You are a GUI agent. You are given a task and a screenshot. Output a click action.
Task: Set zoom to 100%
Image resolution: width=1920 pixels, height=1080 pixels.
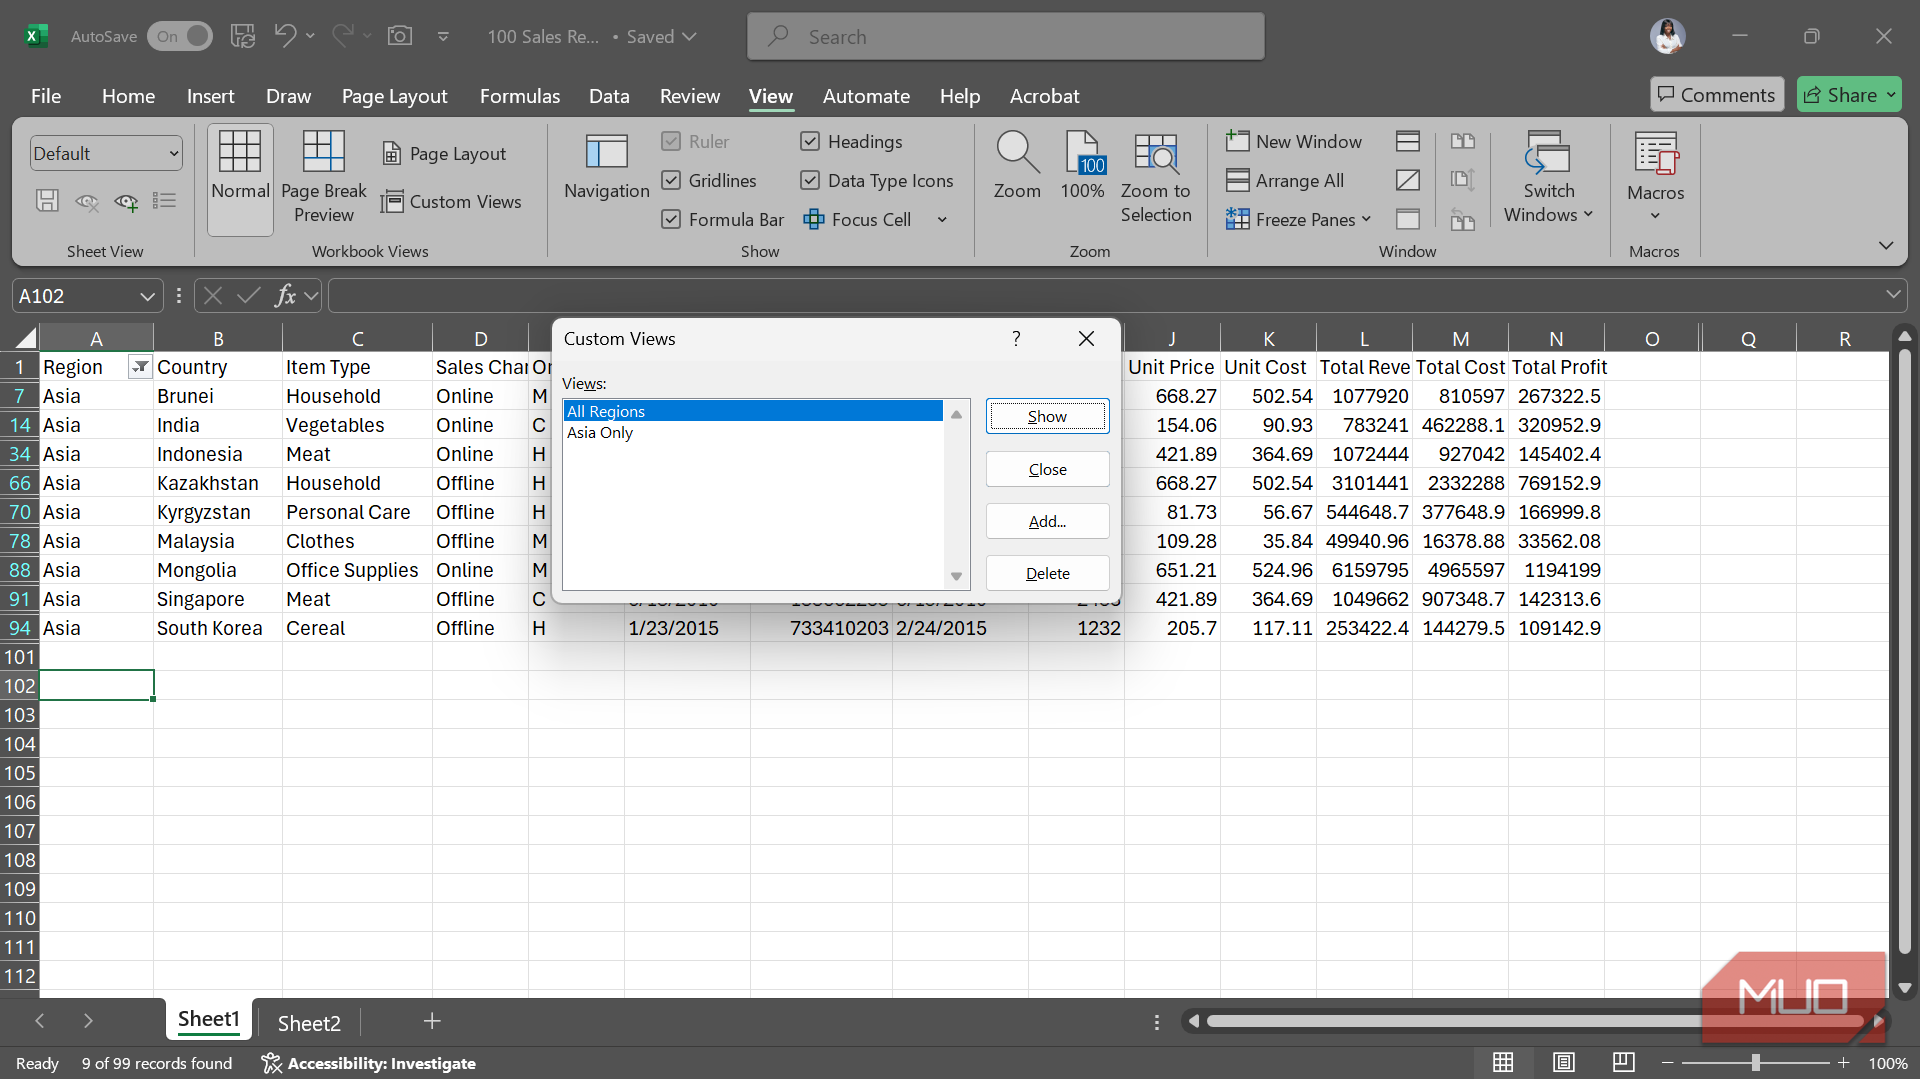click(x=1083, y=166)
